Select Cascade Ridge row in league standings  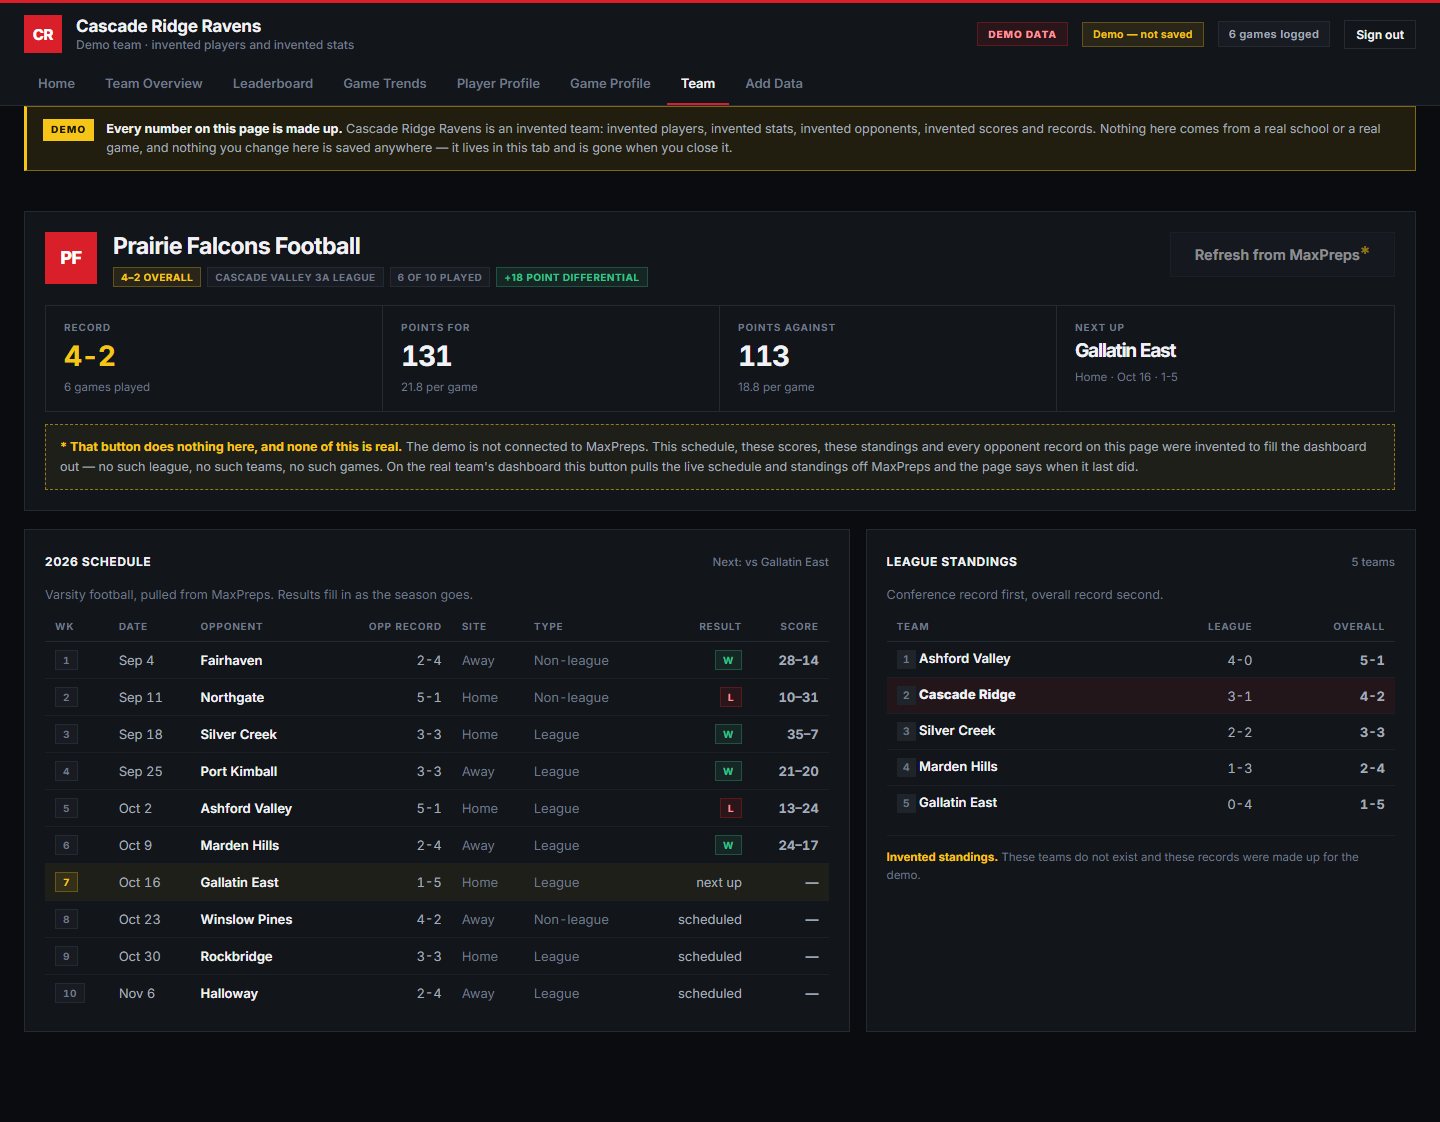(x=1140, y=695)
